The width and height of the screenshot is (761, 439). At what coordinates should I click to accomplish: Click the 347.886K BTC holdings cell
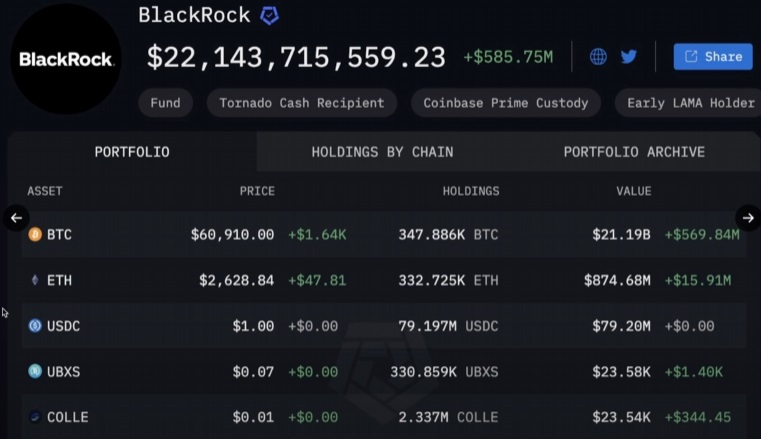point(448,235)
